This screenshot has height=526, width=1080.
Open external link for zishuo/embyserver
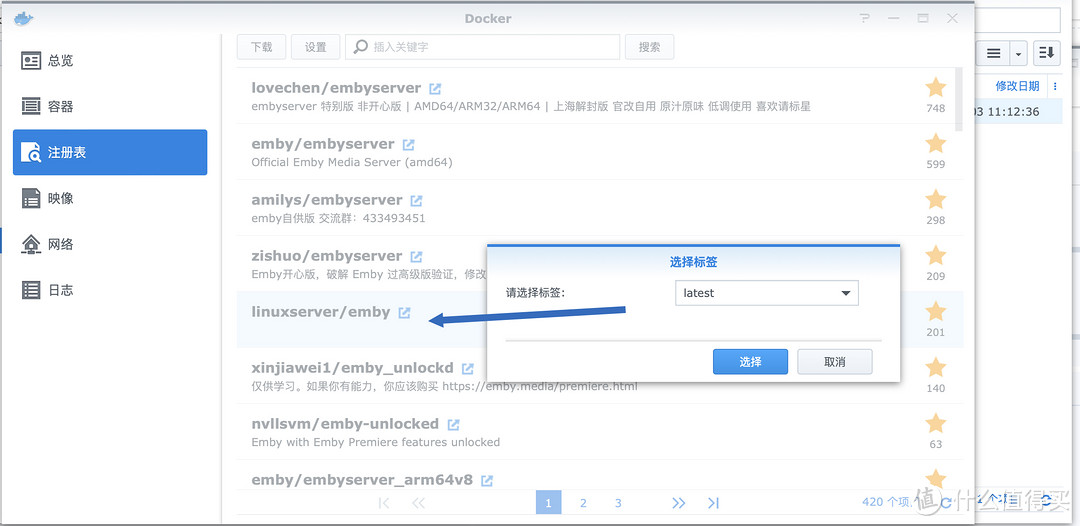click(x=416, y=256)
